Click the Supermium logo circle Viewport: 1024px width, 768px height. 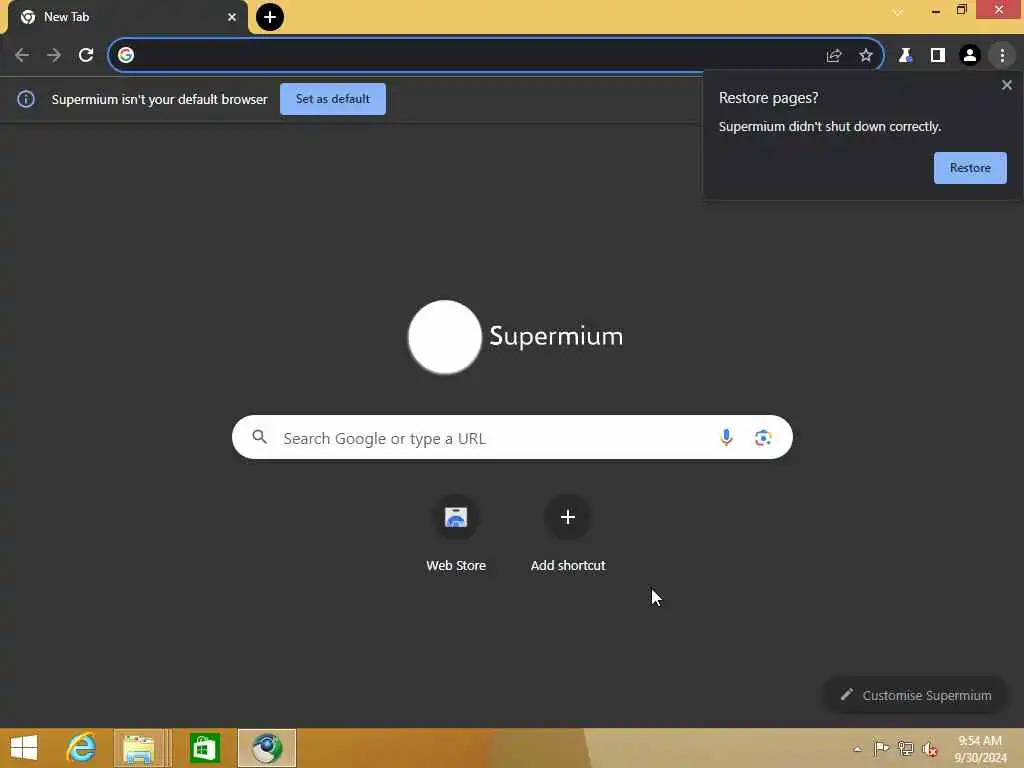click(445, 337)
